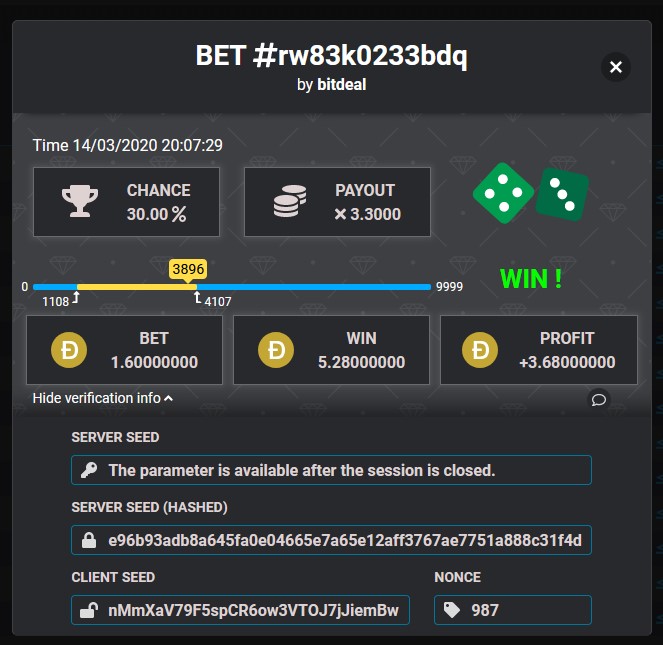Select the hashed server seed text field
The width and height of the screenshot is (663, 645).
(332, 540)
